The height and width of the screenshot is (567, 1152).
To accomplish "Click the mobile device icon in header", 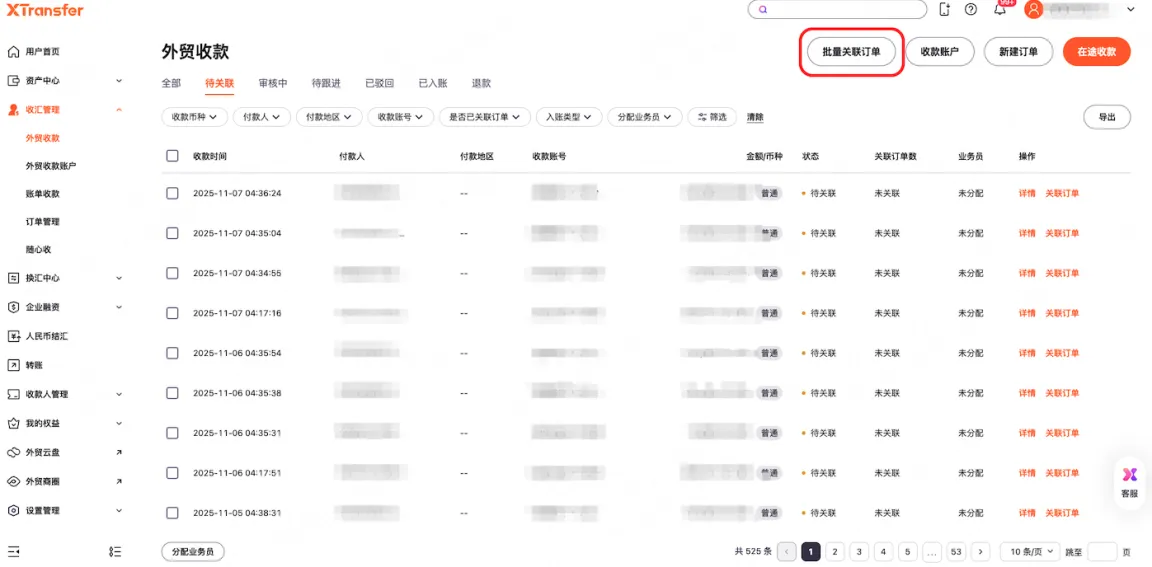I will point(945,10).
